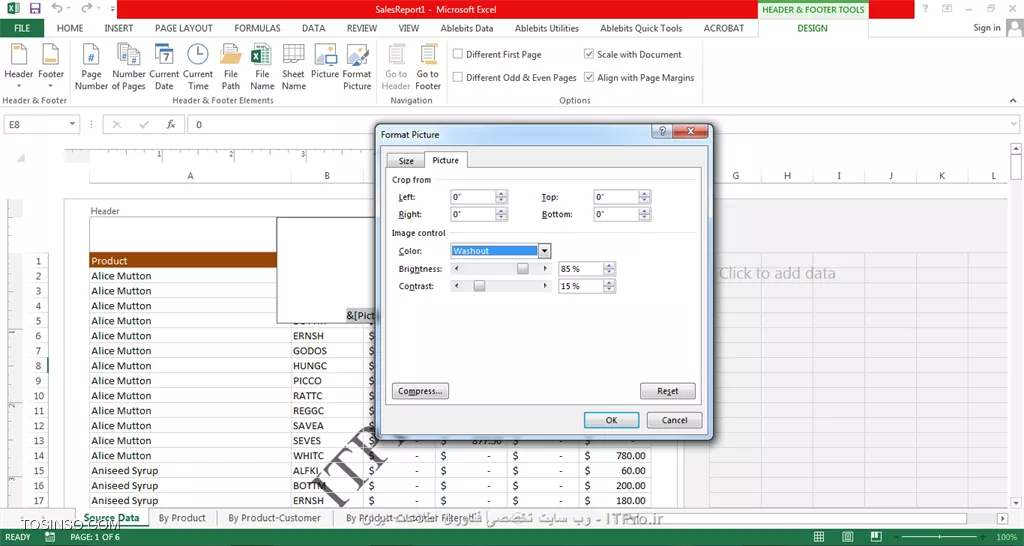1024x546 pixels.
Task: Click dialog help question button
Action: click(661, 131)
